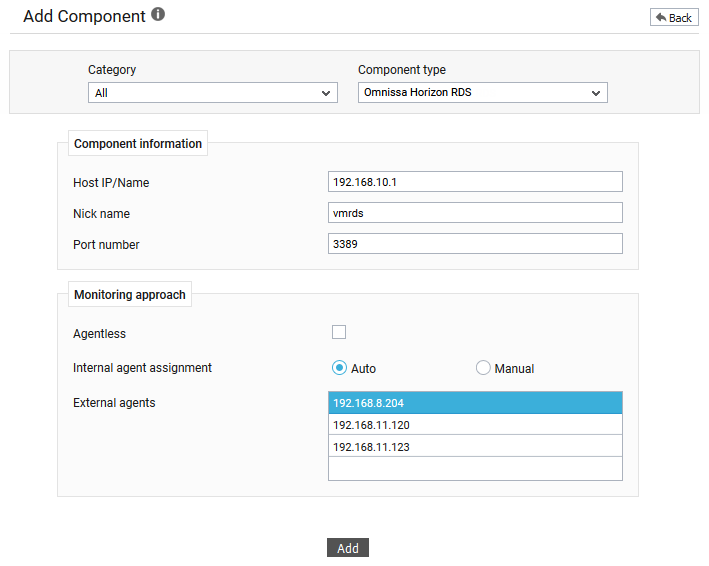Expand the Component type dropdown
This screenshot has height=566, width=709.
482,93
